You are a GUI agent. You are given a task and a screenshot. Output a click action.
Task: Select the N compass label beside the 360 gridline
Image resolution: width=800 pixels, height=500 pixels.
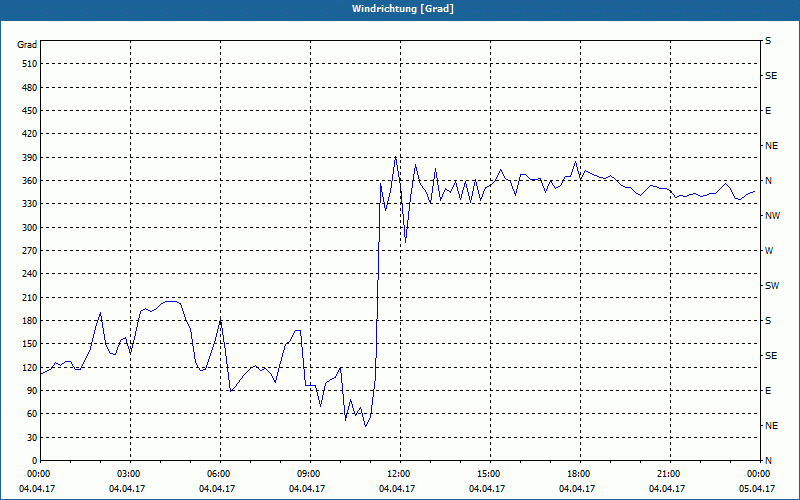[x=768, y=181]
